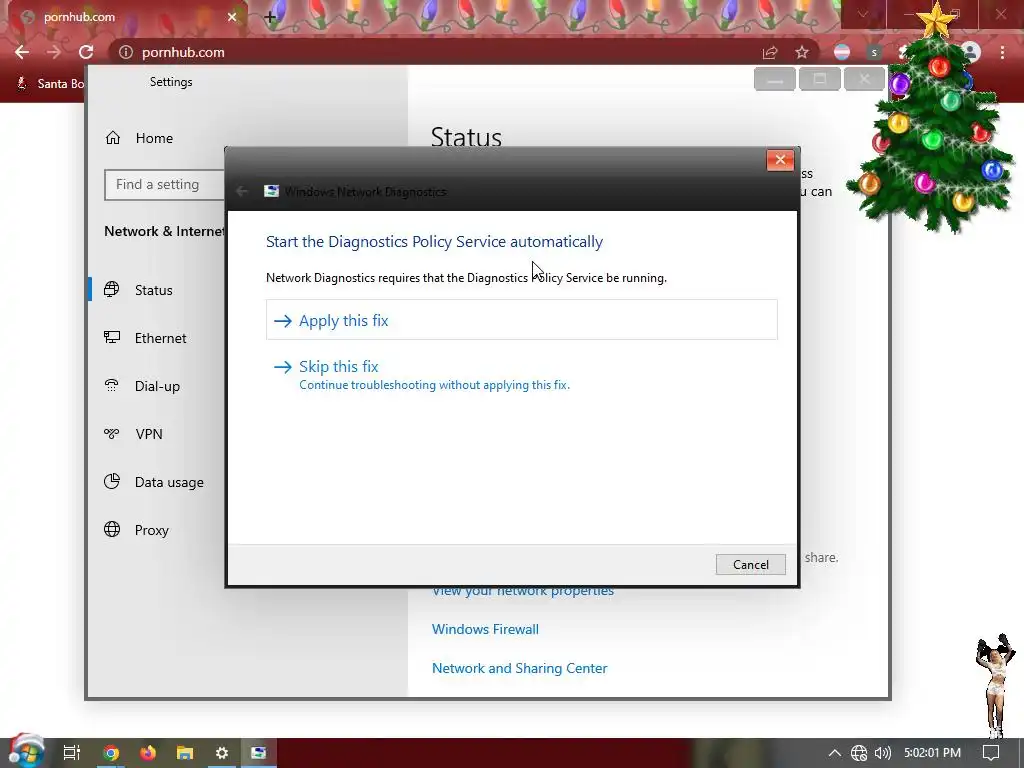1024x768 pixels.
Task: Go back using the diagnostics dialog back arrow
Action: click(x=242, y=191)
